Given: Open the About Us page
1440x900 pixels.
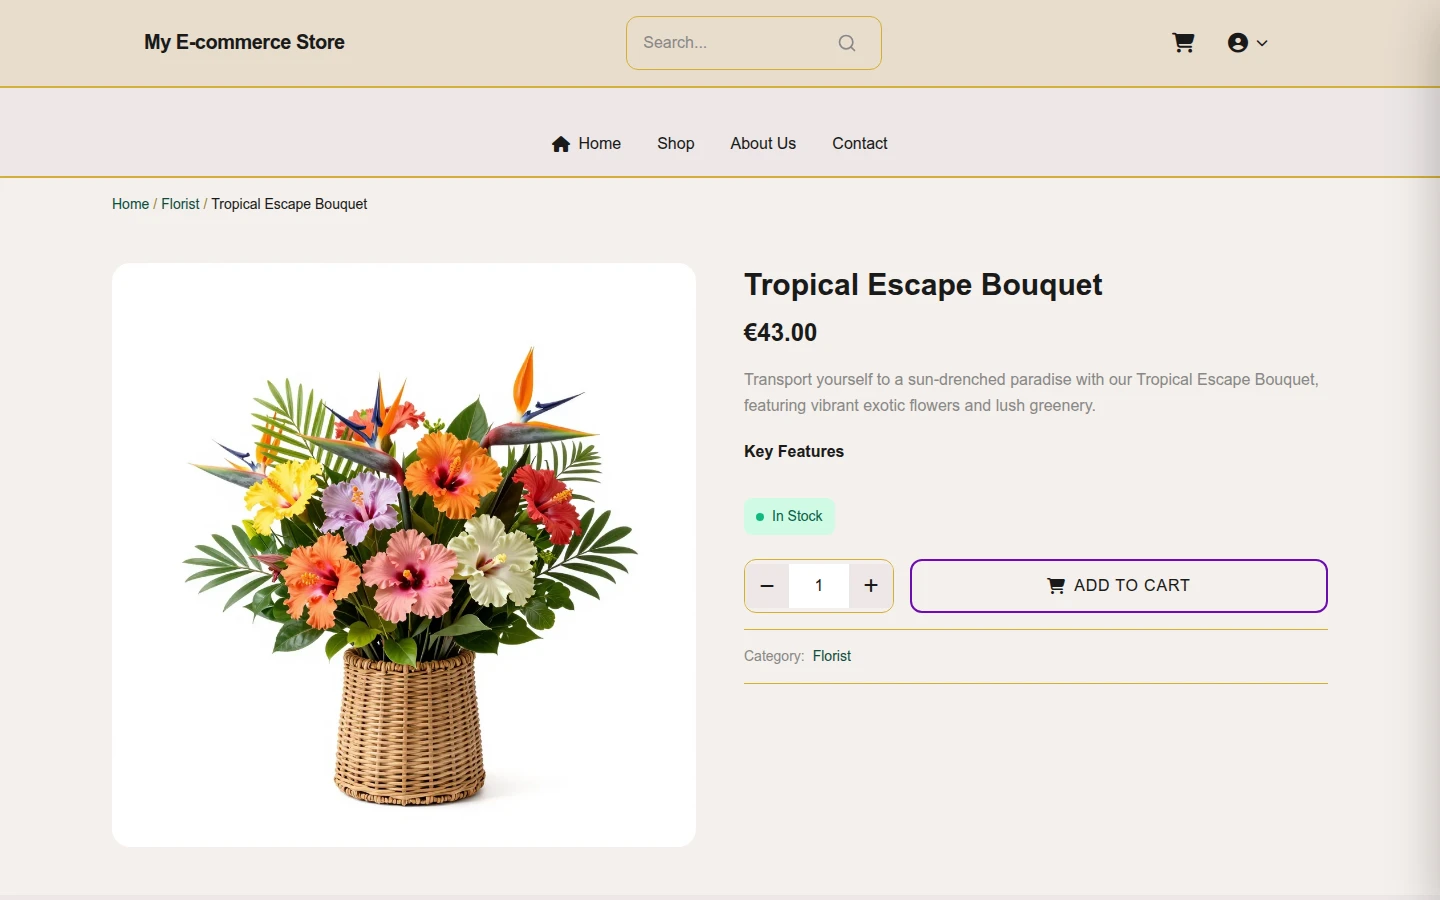Looking at the screenshot, I should pyautogui.click(x=763, y=144).
